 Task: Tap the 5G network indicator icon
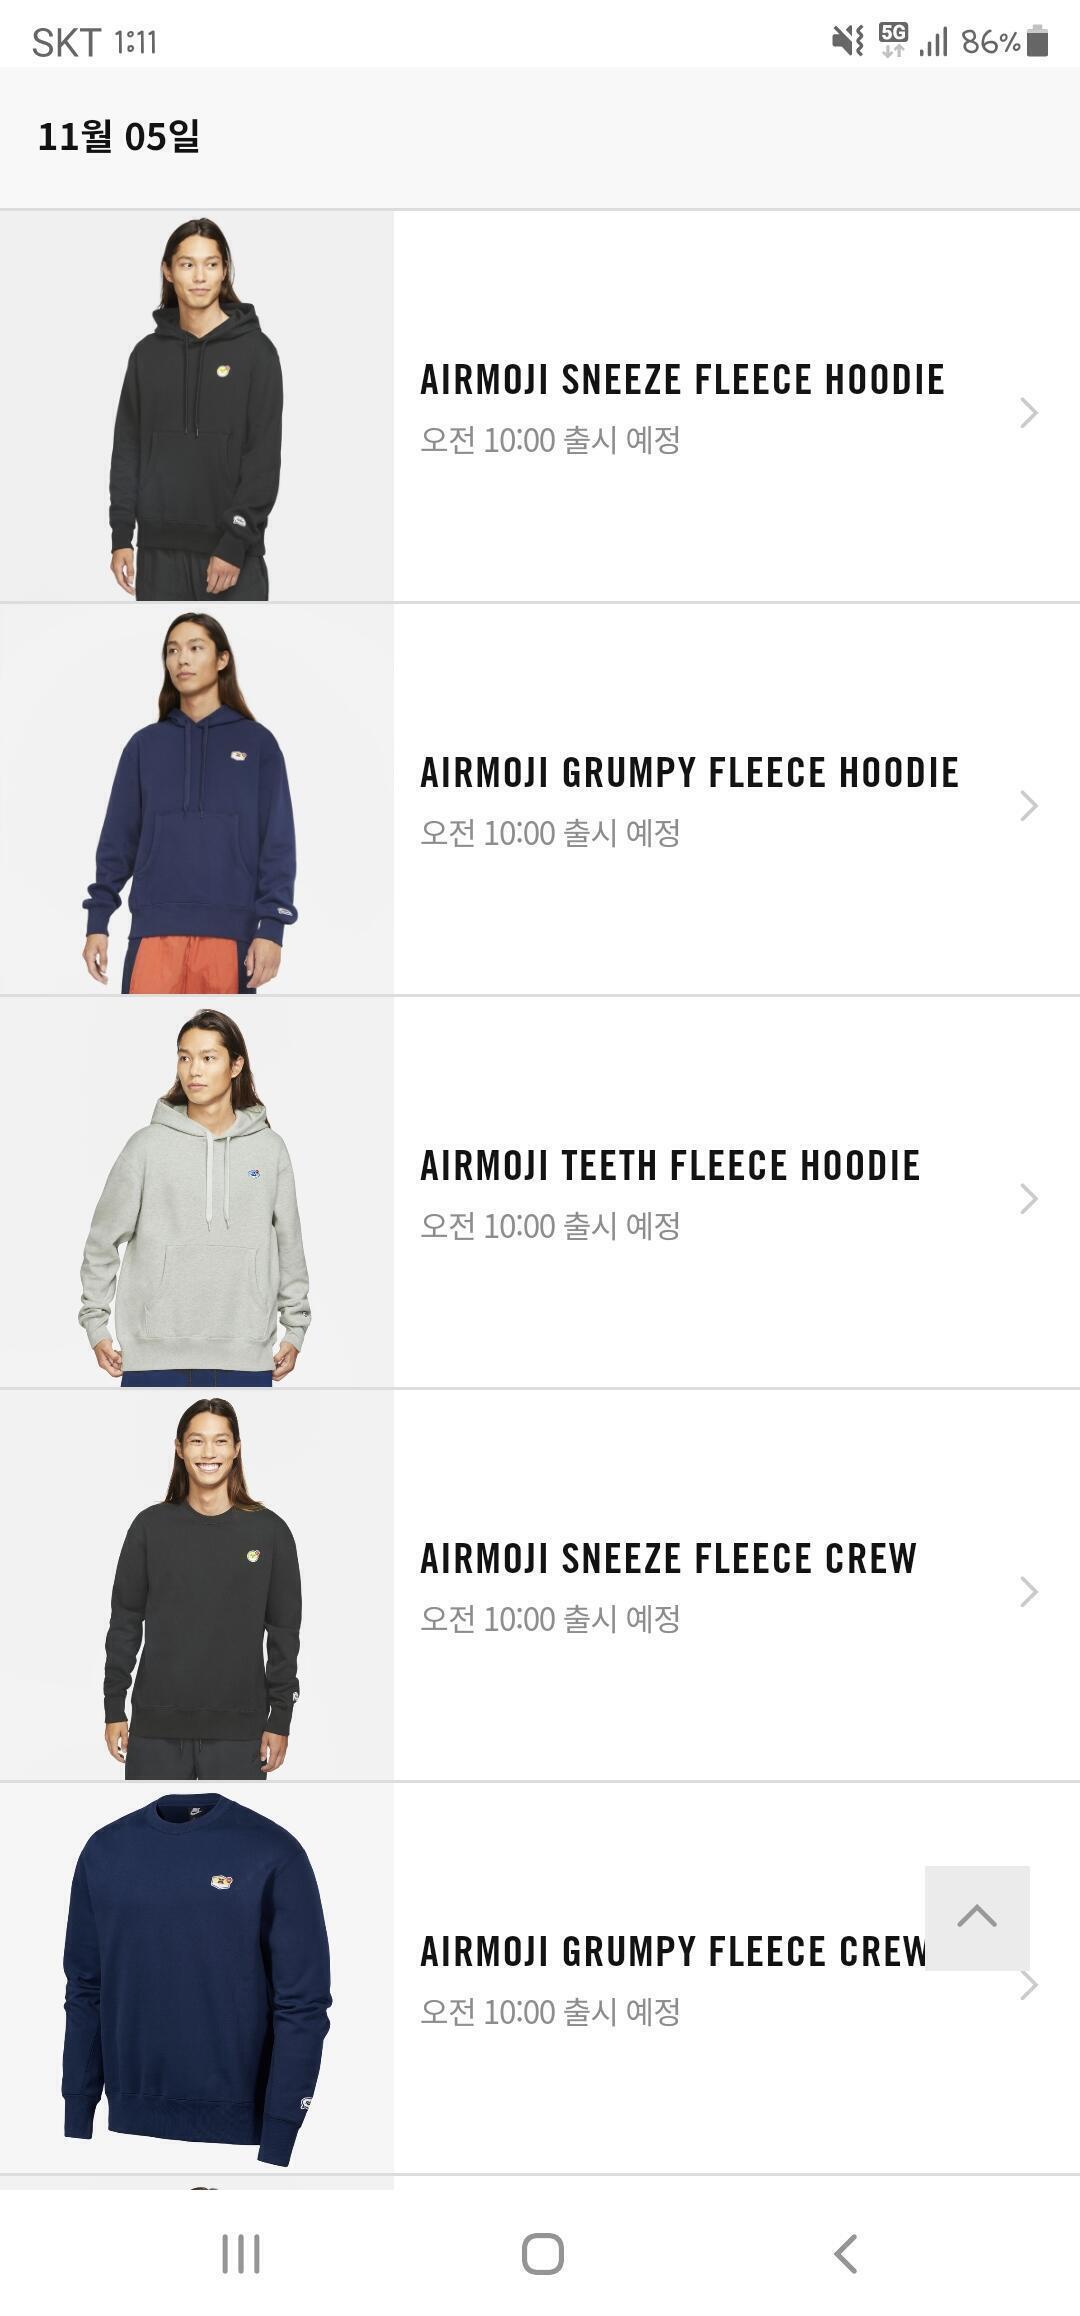point(893,40)
